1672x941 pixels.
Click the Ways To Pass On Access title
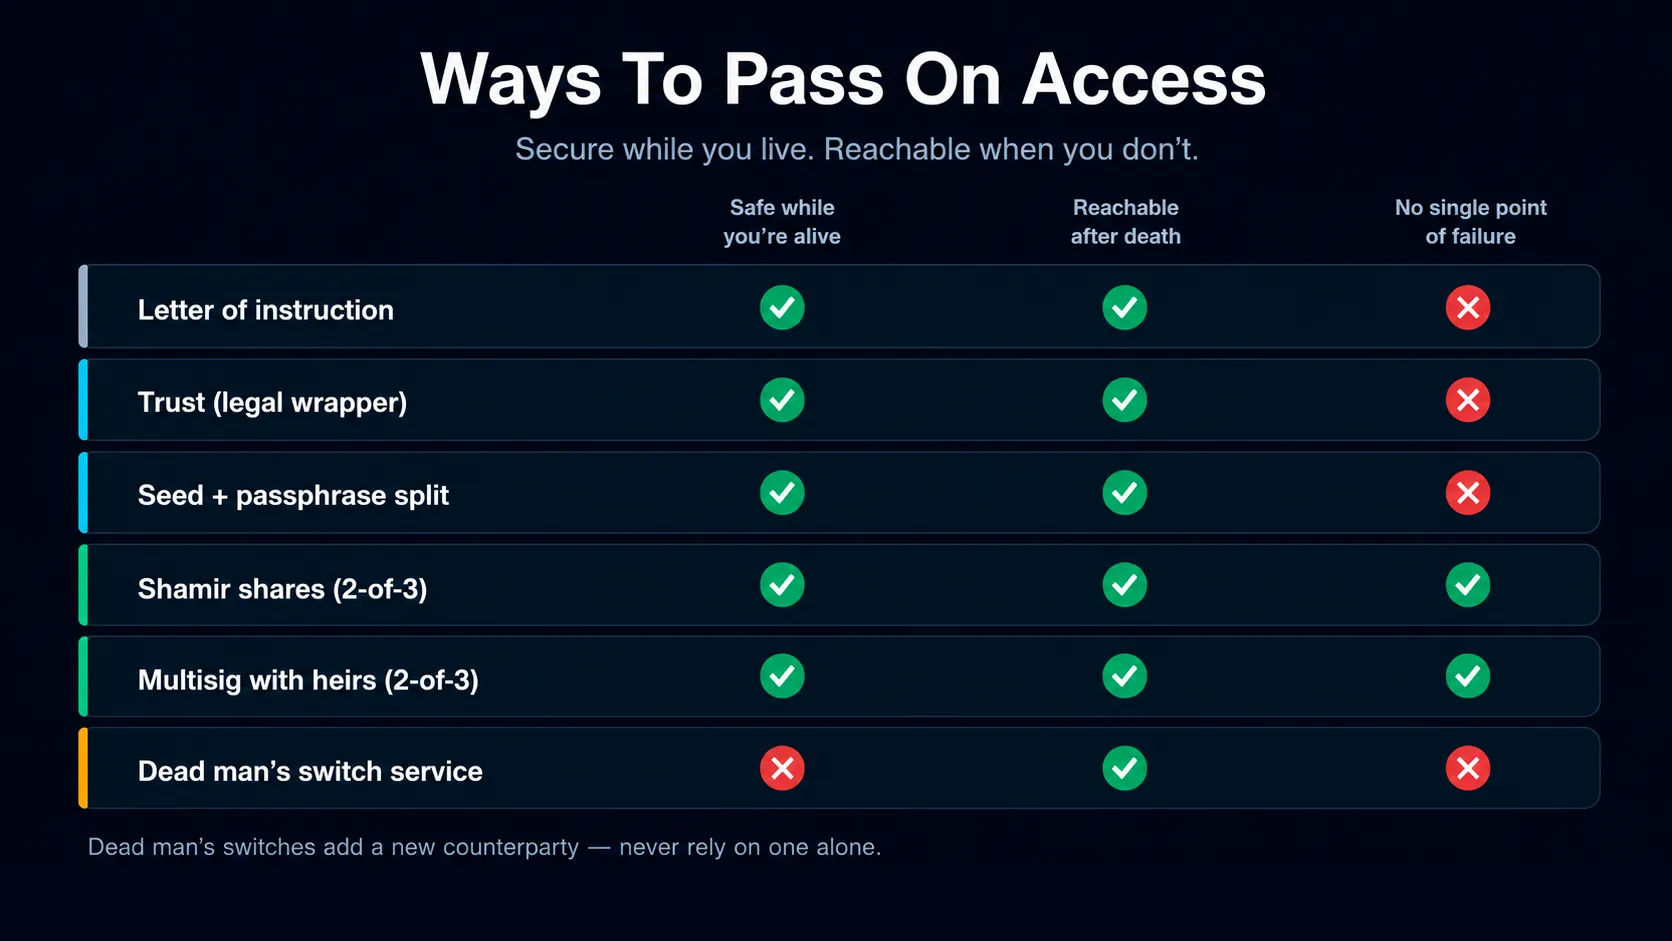tap(843, 79)
